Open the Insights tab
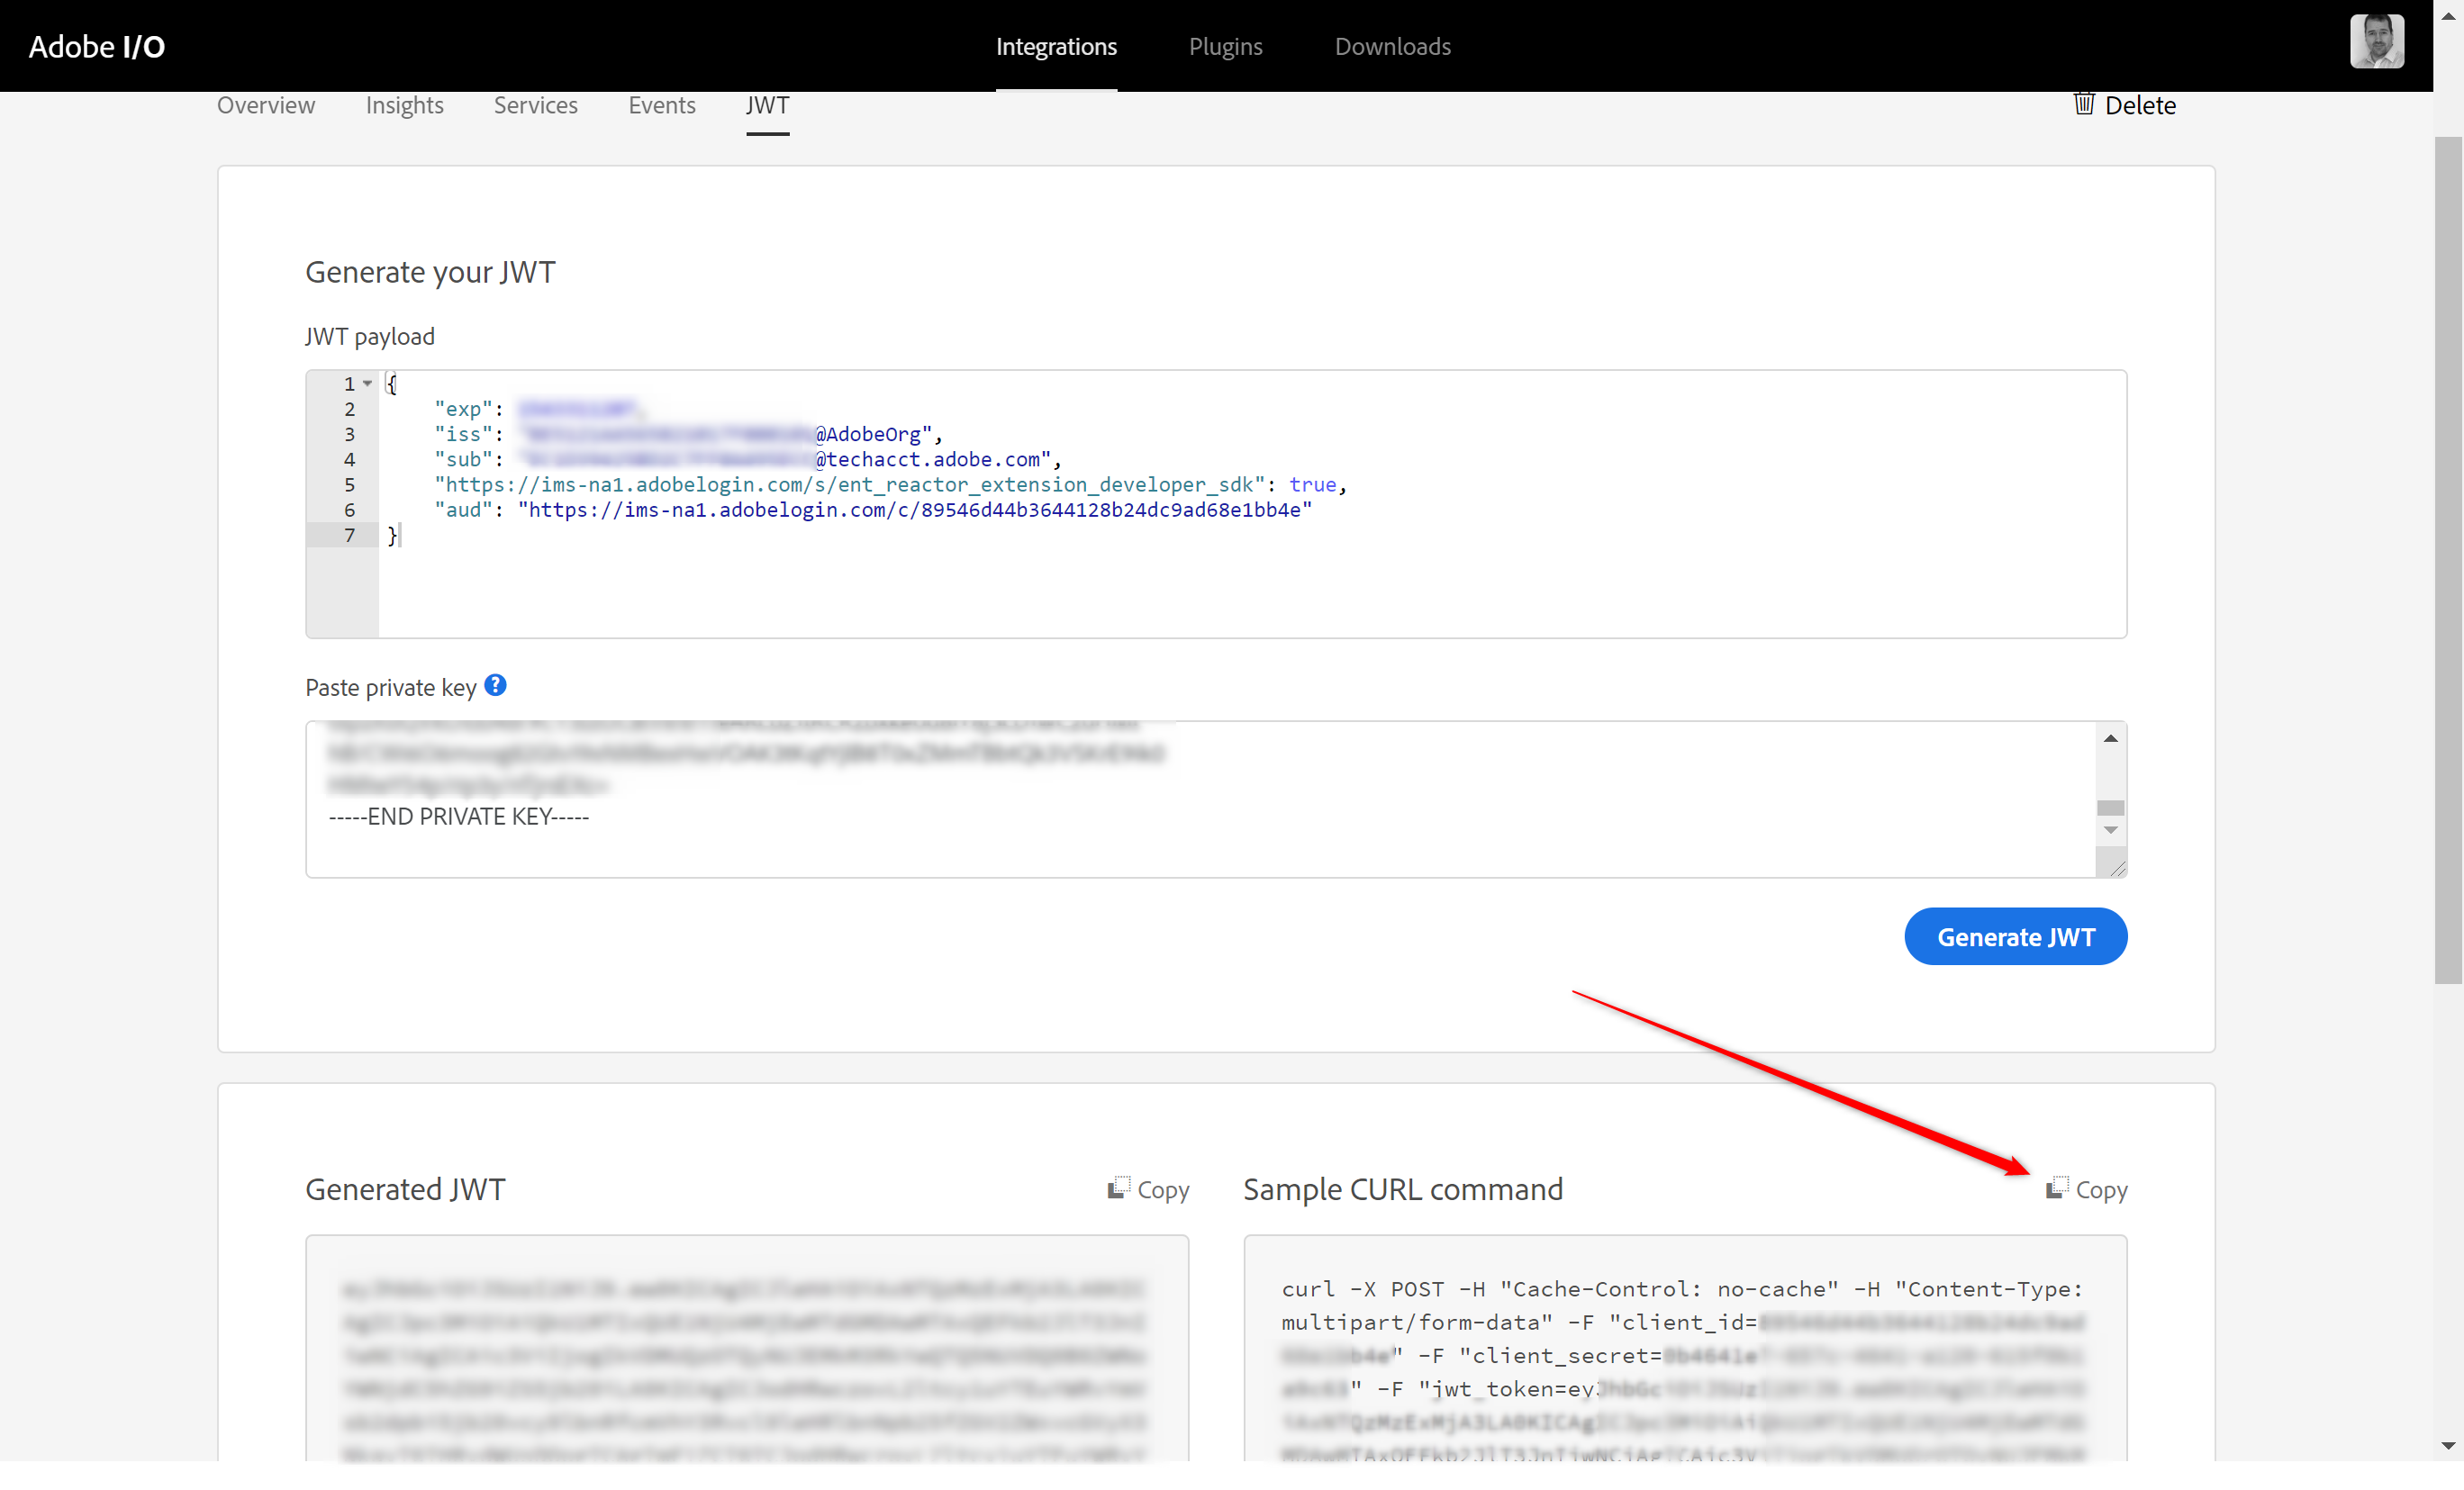The width and height of the screenshot is (2464, 1490). pos(404,105)
